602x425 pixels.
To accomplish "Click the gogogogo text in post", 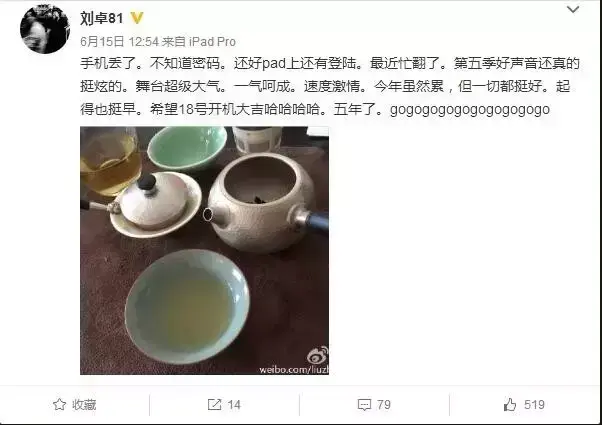I will pyautogui.click(x=470, y=110).
